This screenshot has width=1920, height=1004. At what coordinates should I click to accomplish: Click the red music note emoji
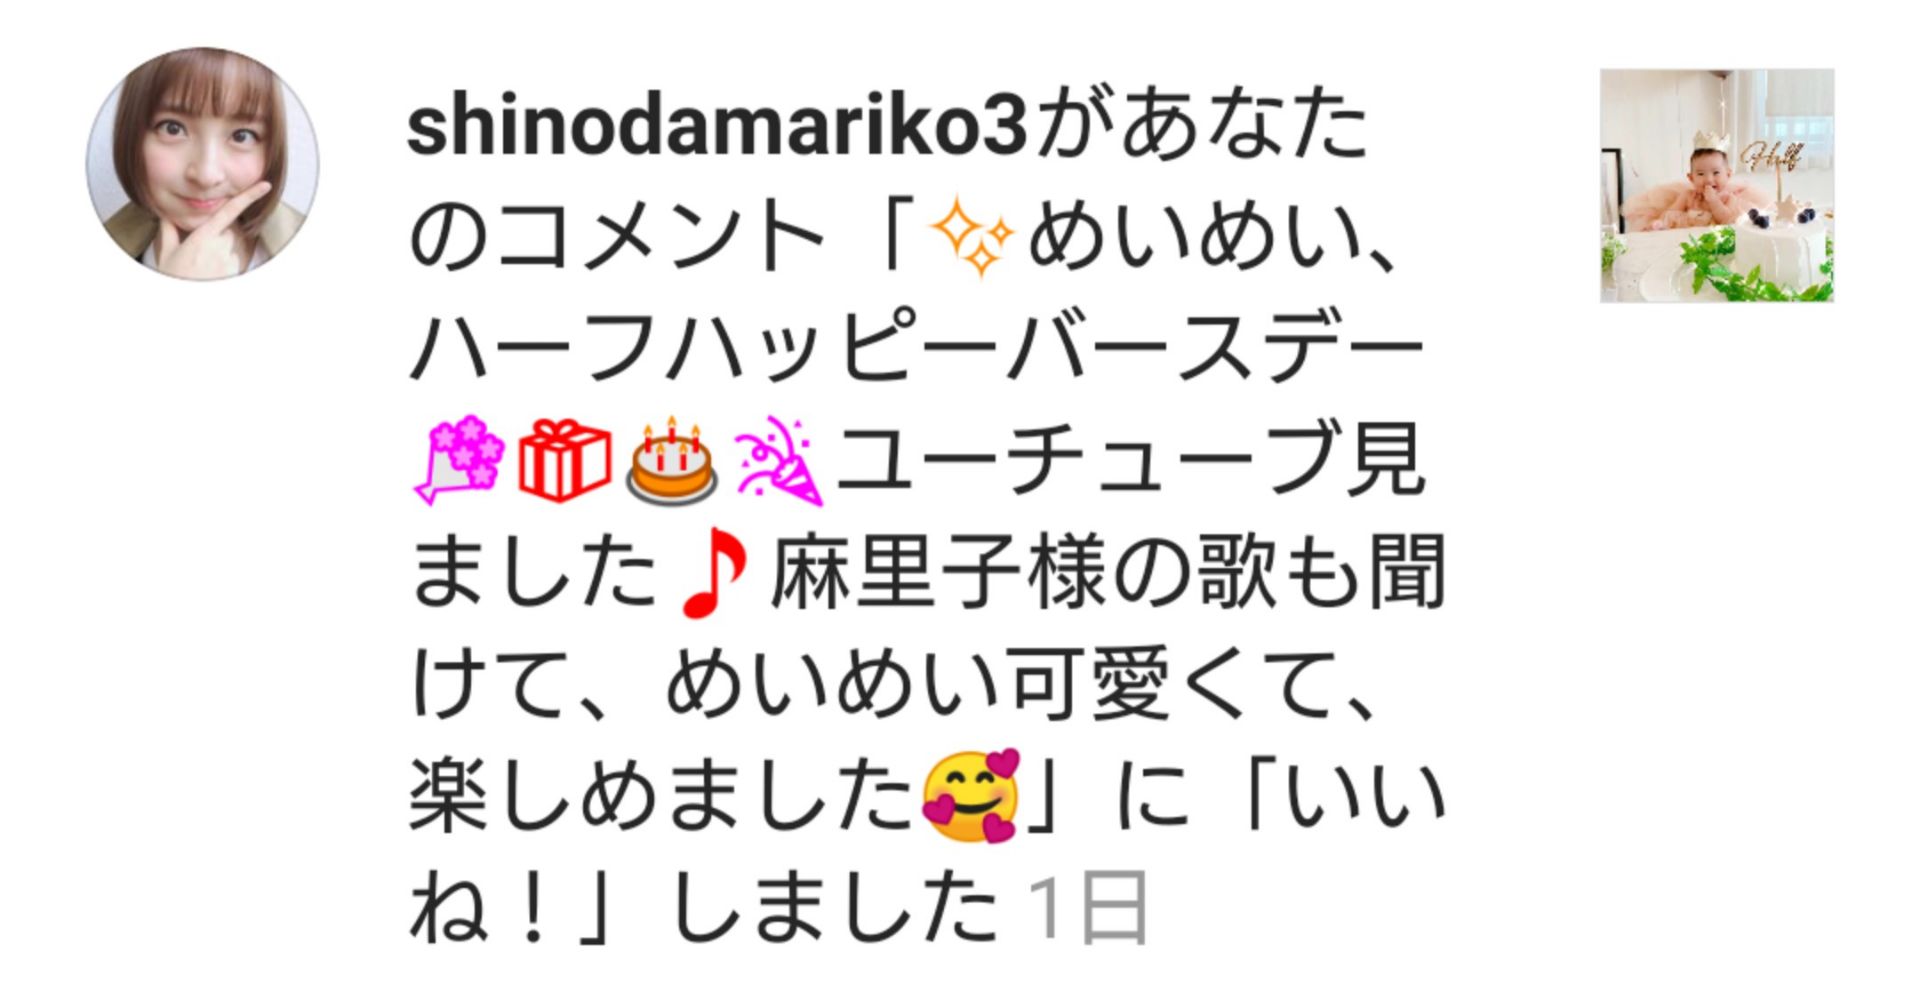point(713,574)
